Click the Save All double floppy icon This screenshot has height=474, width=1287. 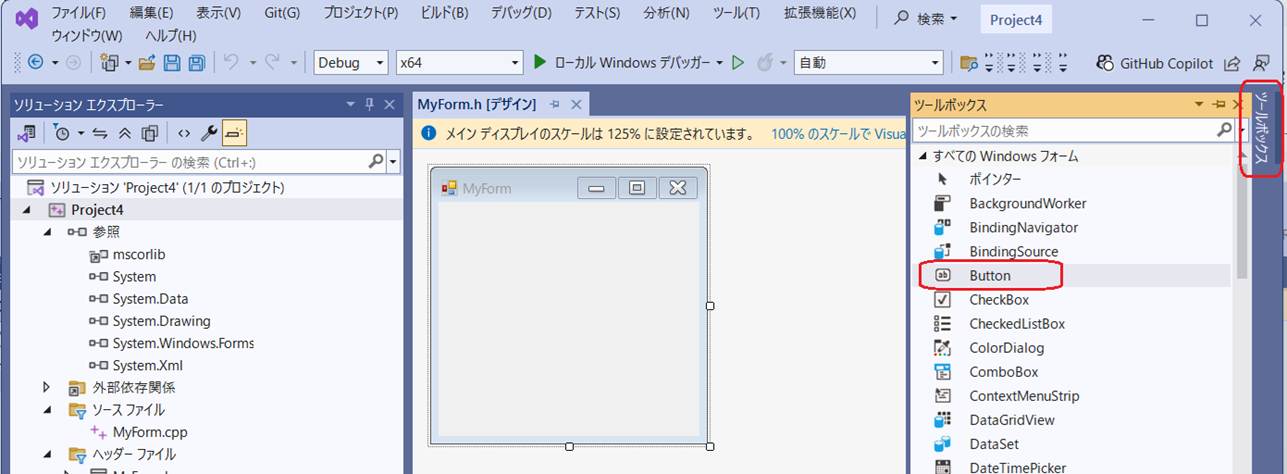click(196, 62)
